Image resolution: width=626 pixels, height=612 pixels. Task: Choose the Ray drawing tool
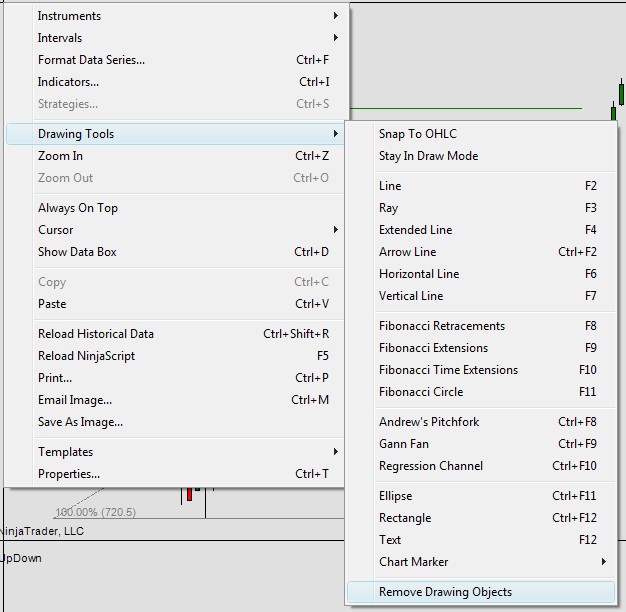481,208
